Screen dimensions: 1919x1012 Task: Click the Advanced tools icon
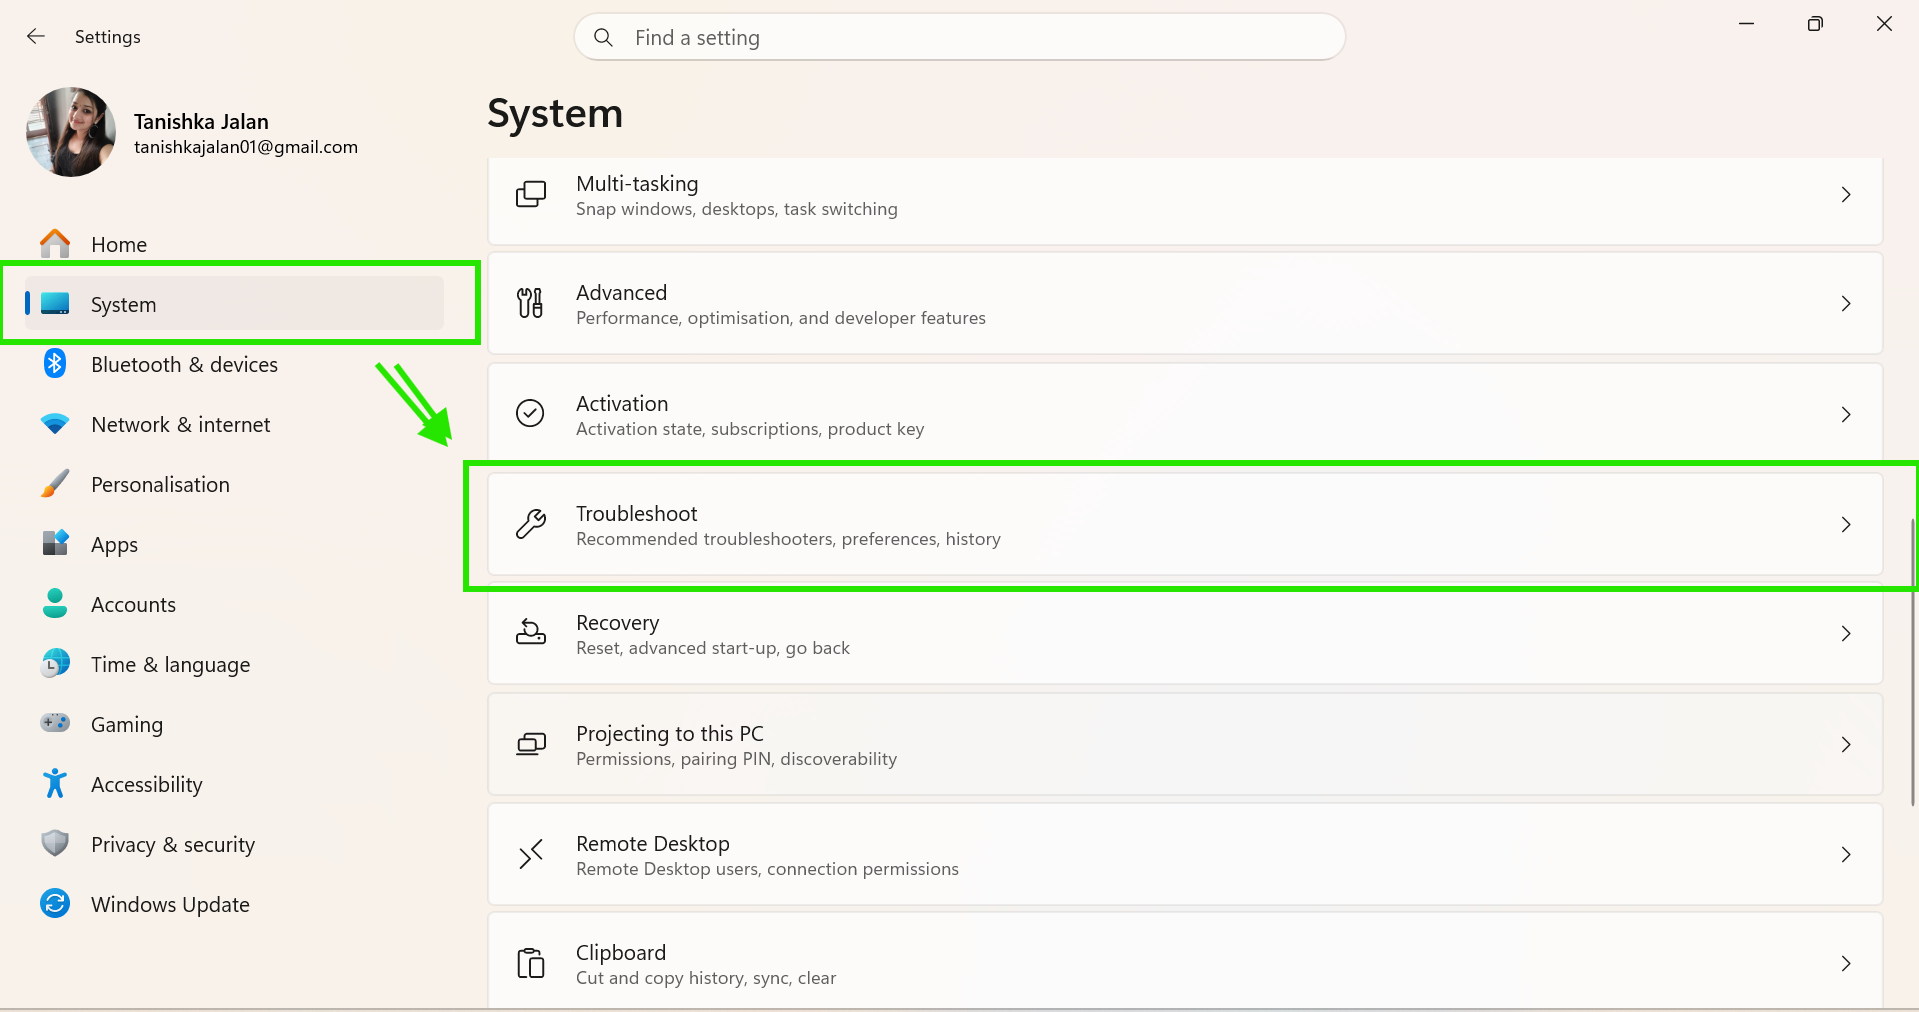[530, 303]
